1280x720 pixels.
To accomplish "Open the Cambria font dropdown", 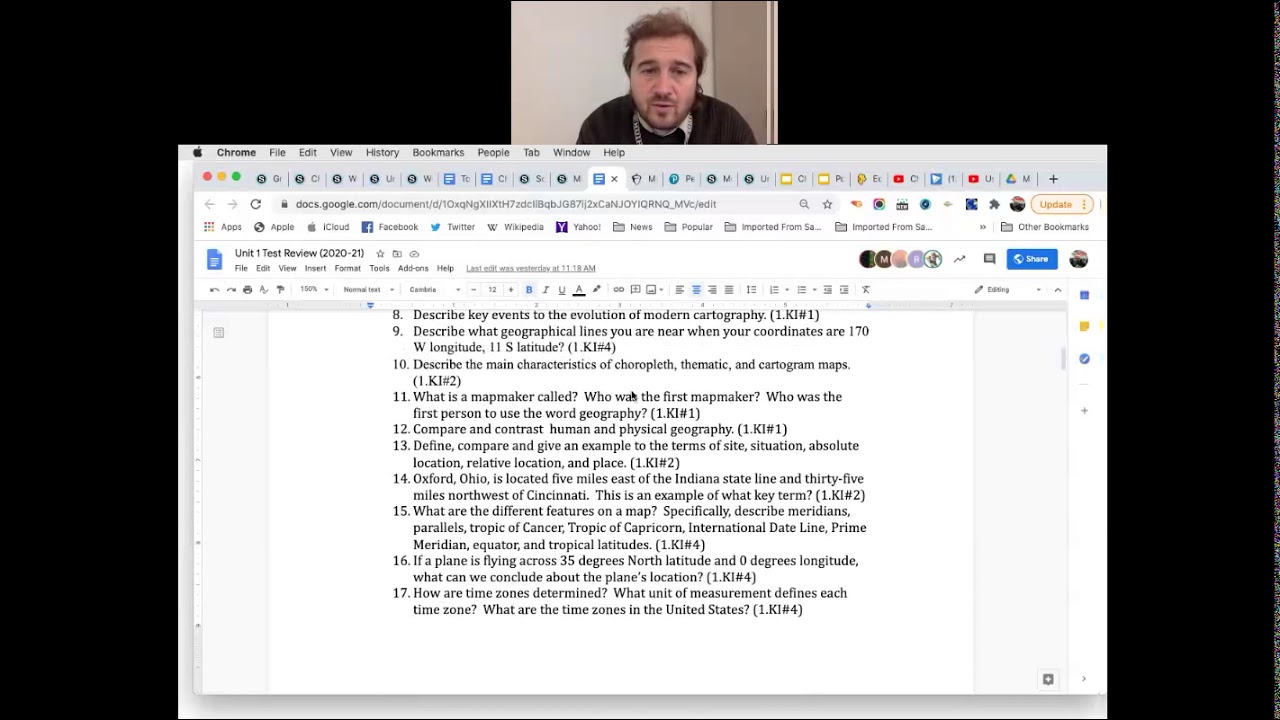I will (x=434, y=290).
